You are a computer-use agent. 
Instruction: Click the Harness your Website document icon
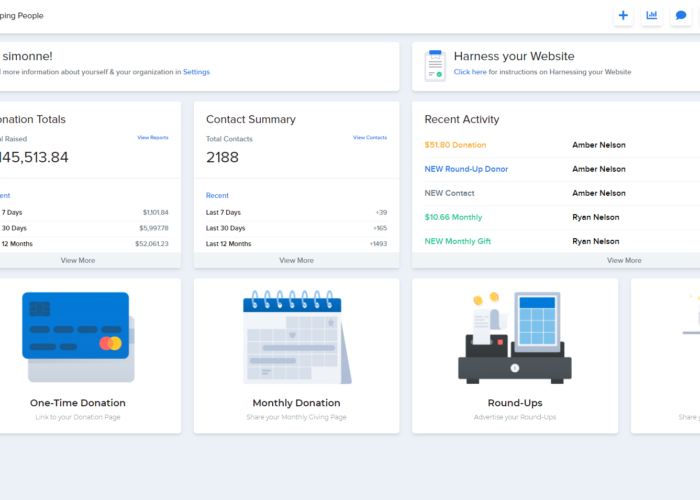click(435, 66)
